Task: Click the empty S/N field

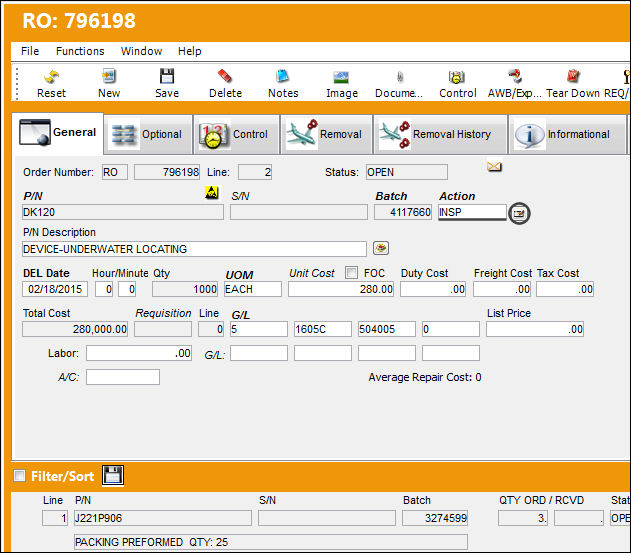Action: 299,212
